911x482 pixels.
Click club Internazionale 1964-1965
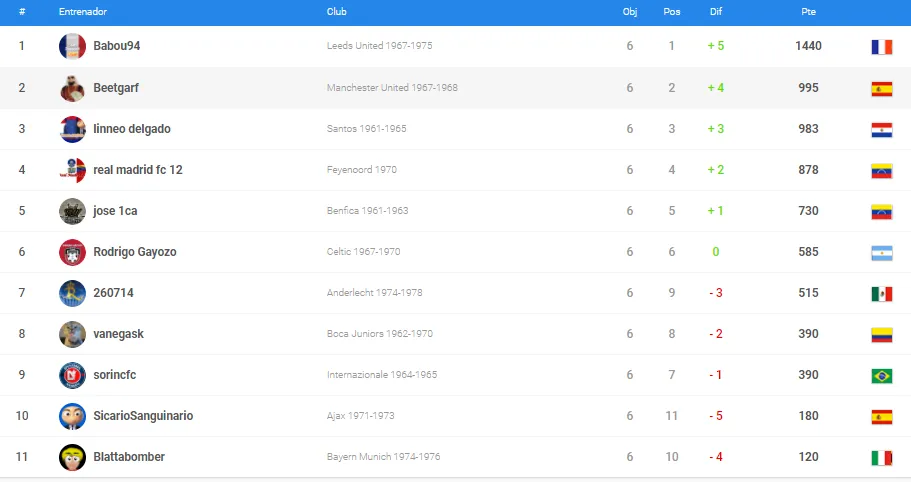[x=382, y=375]
